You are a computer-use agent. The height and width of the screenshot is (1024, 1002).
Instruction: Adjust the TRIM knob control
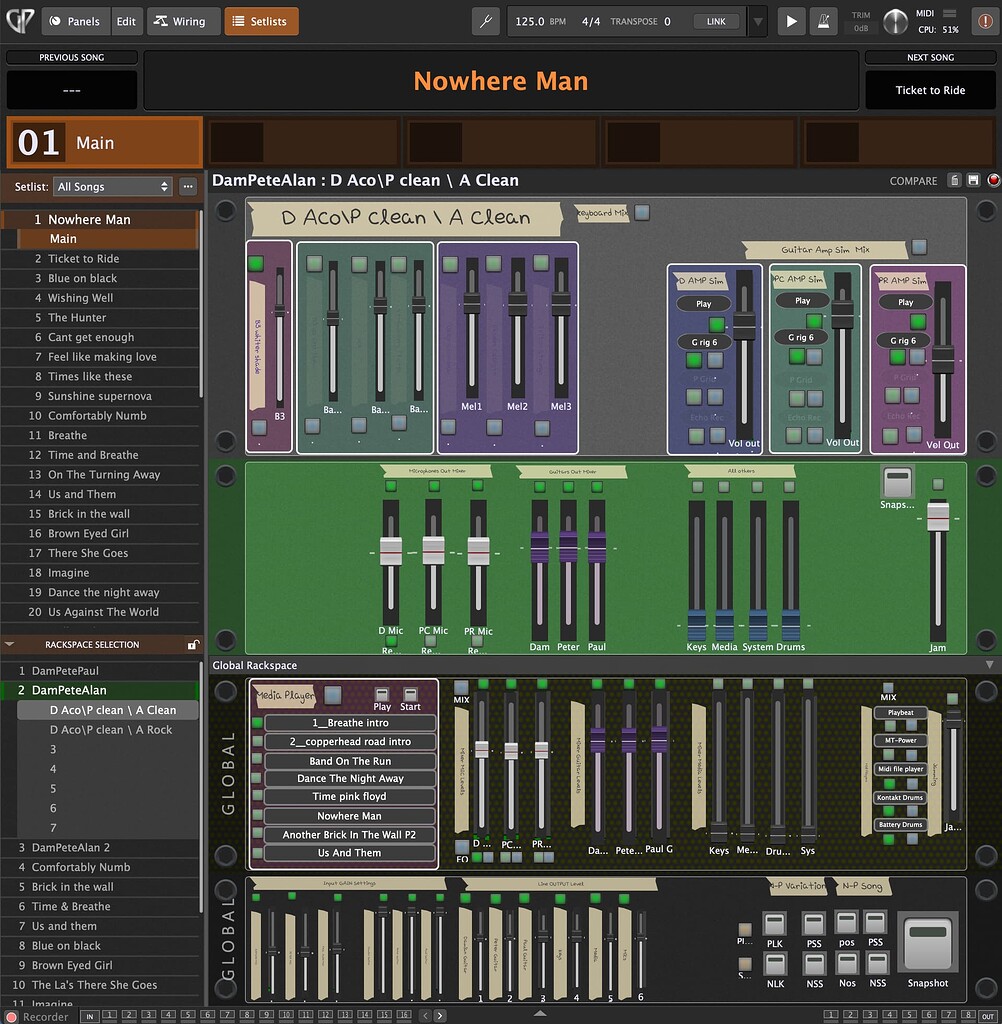pos(895,21)
